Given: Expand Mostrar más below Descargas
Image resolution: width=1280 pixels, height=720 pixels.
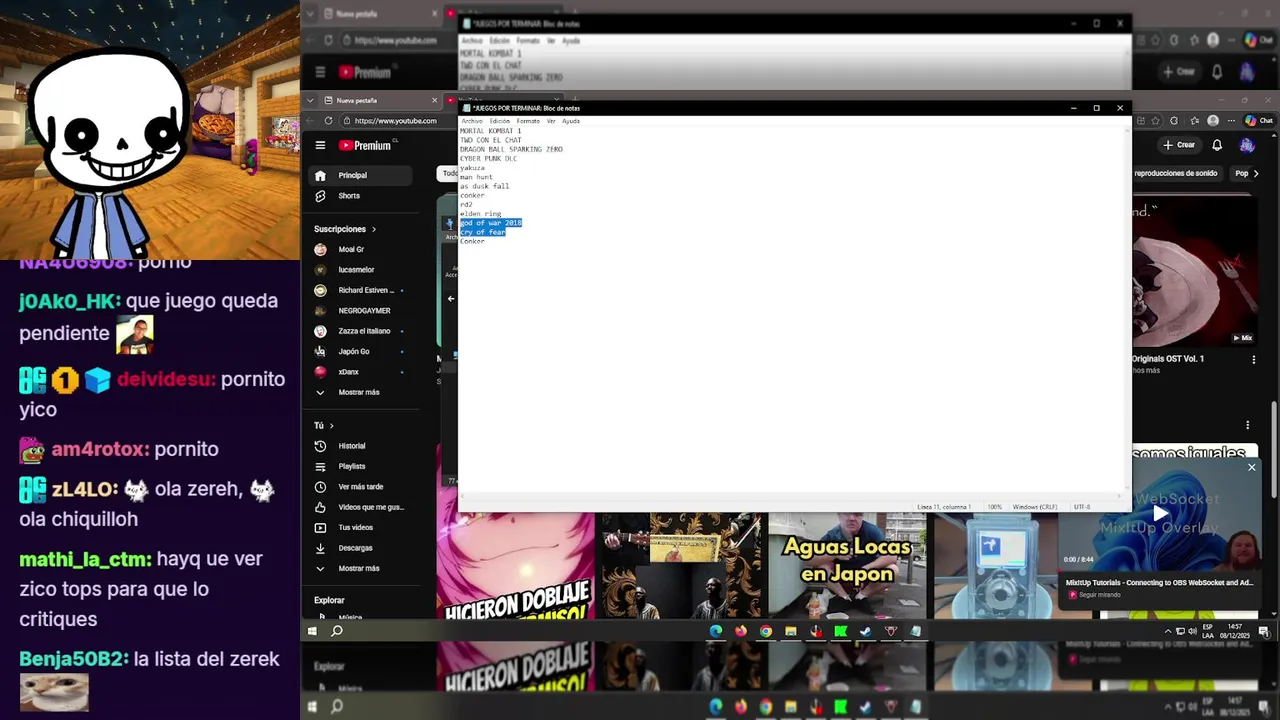Looking at the screenshot, I should (x=359, y=568).
